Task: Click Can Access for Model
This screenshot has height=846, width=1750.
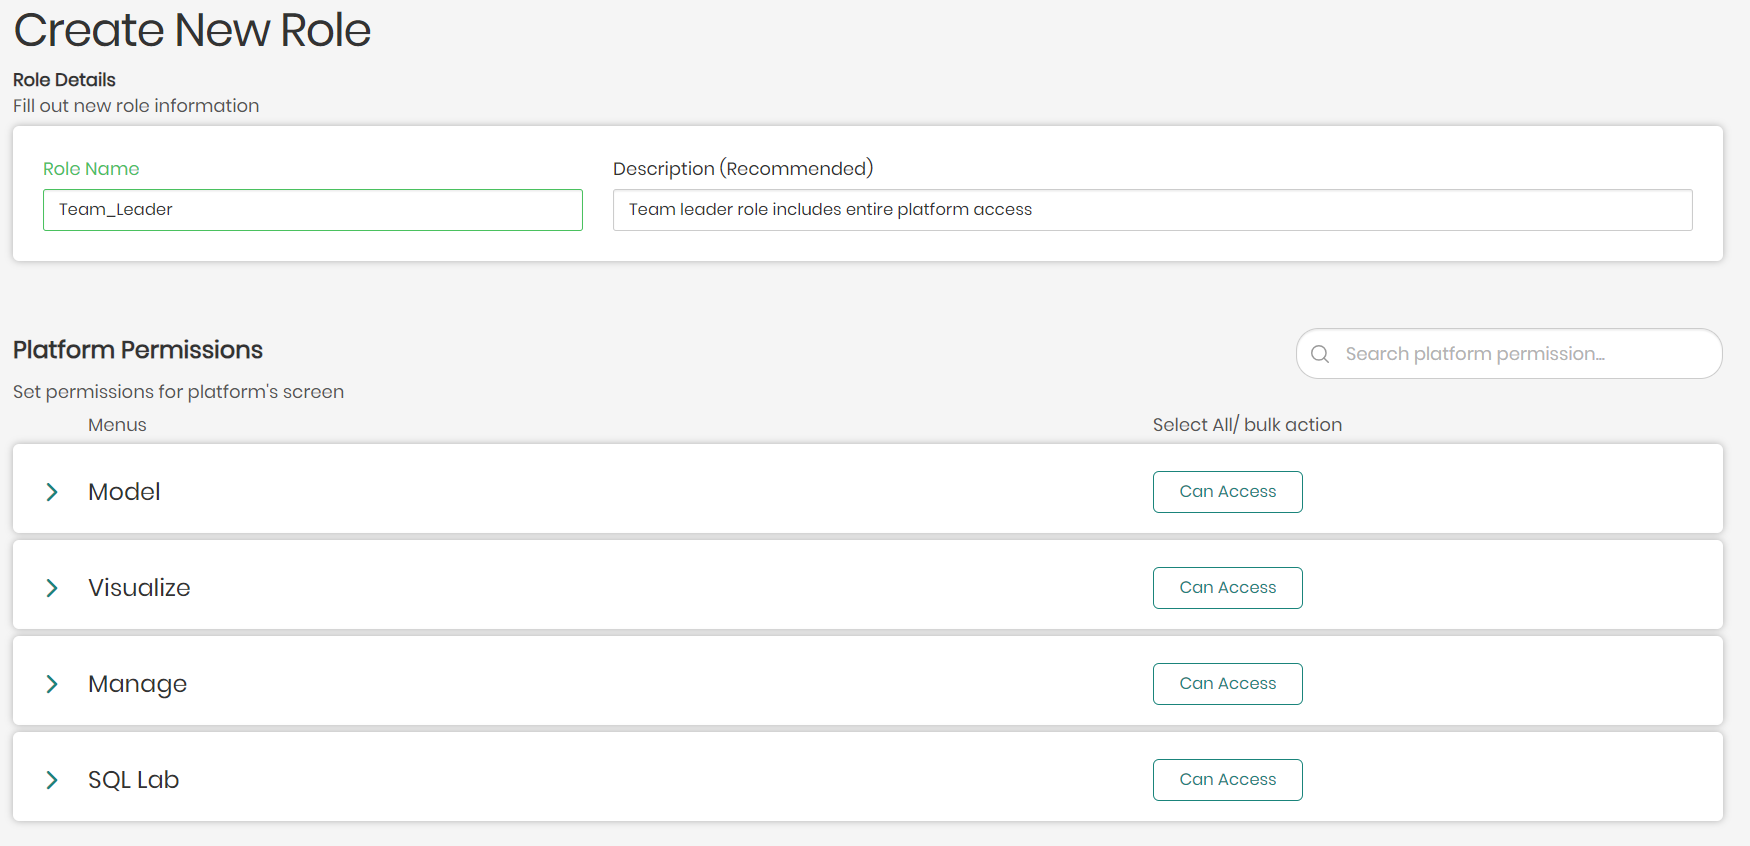Action: (x=1227, y=492)
